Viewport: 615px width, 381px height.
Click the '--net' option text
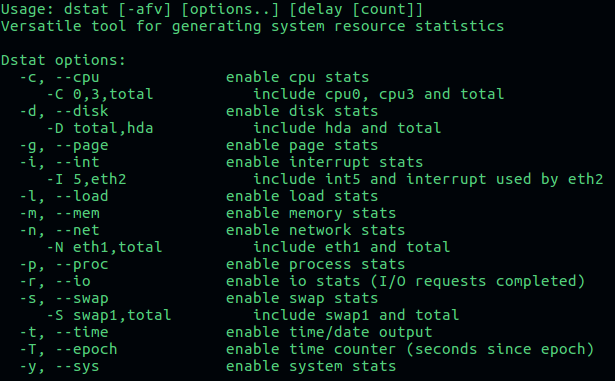point(77,230)
